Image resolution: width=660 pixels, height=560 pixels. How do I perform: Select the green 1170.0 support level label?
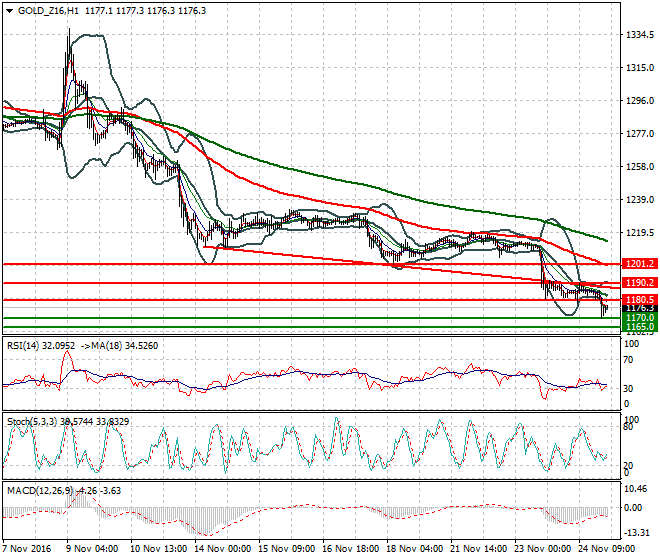[640, 317]
